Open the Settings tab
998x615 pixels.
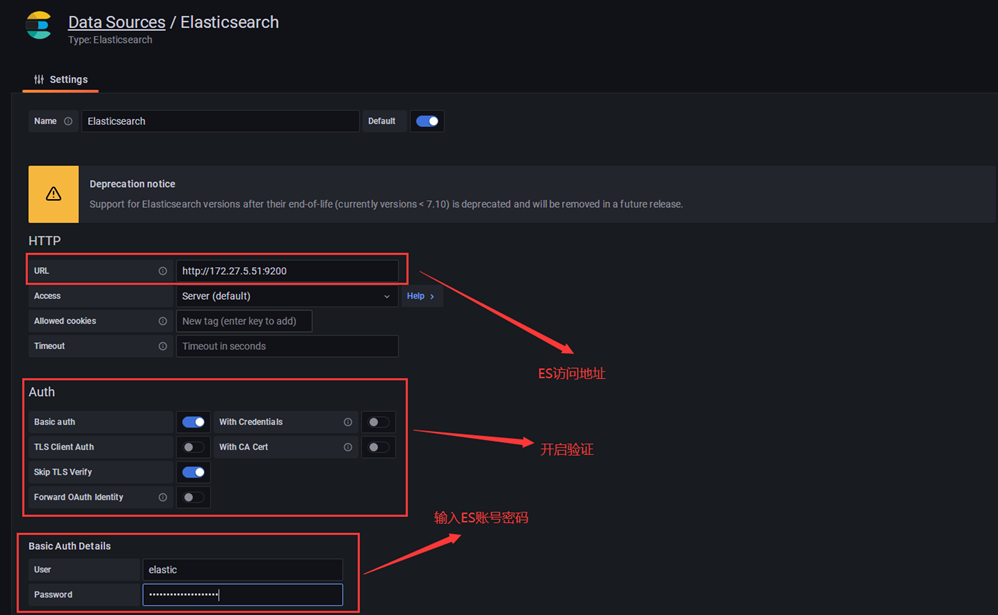click(61, 80)
